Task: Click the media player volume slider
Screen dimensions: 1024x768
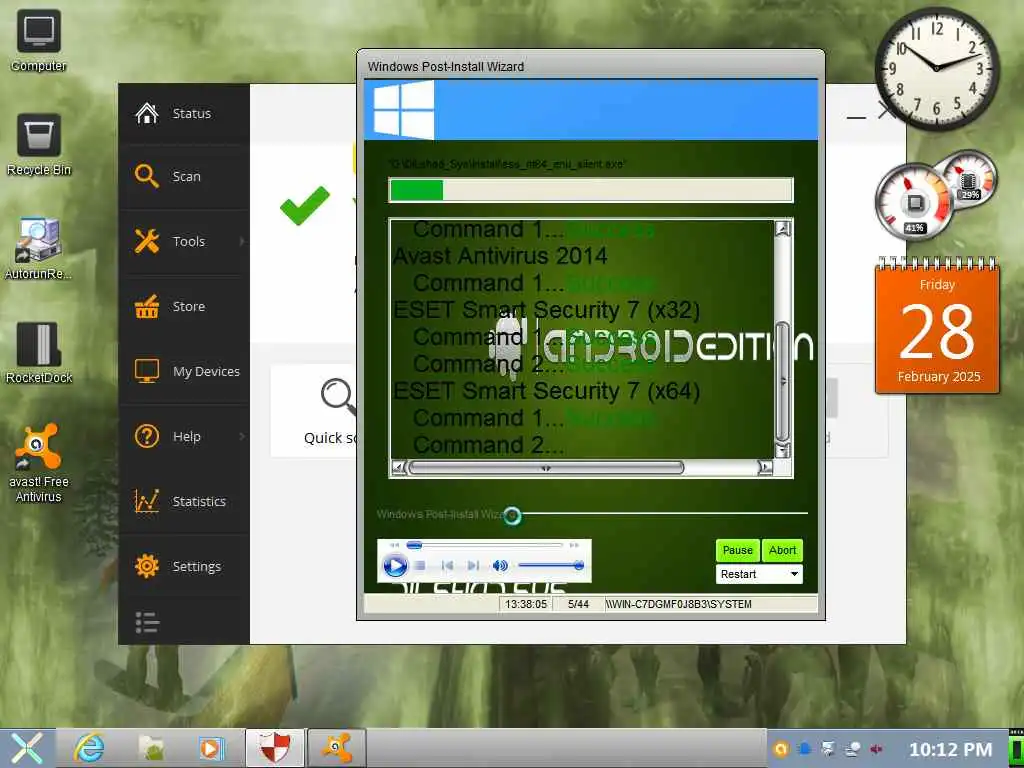Action: [550, 566]
